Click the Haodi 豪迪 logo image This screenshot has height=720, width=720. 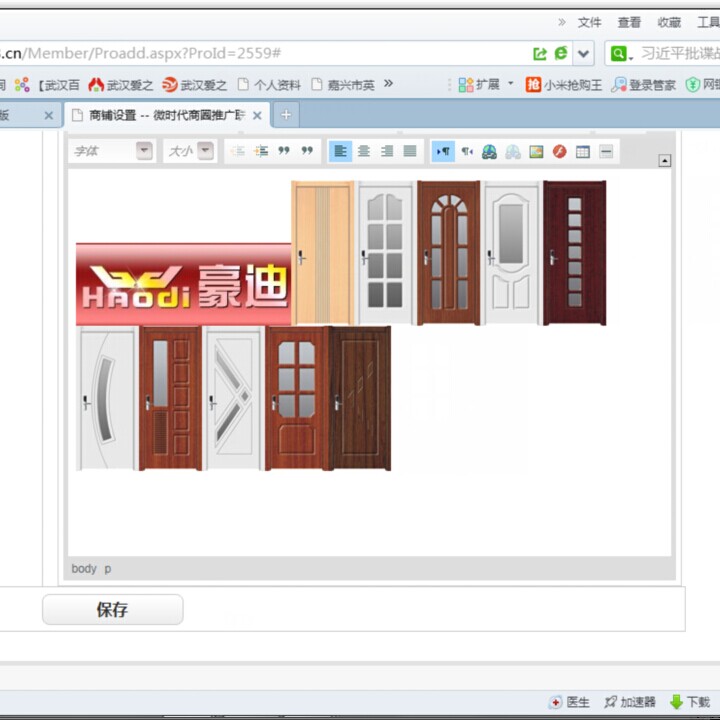click(184, 284)
